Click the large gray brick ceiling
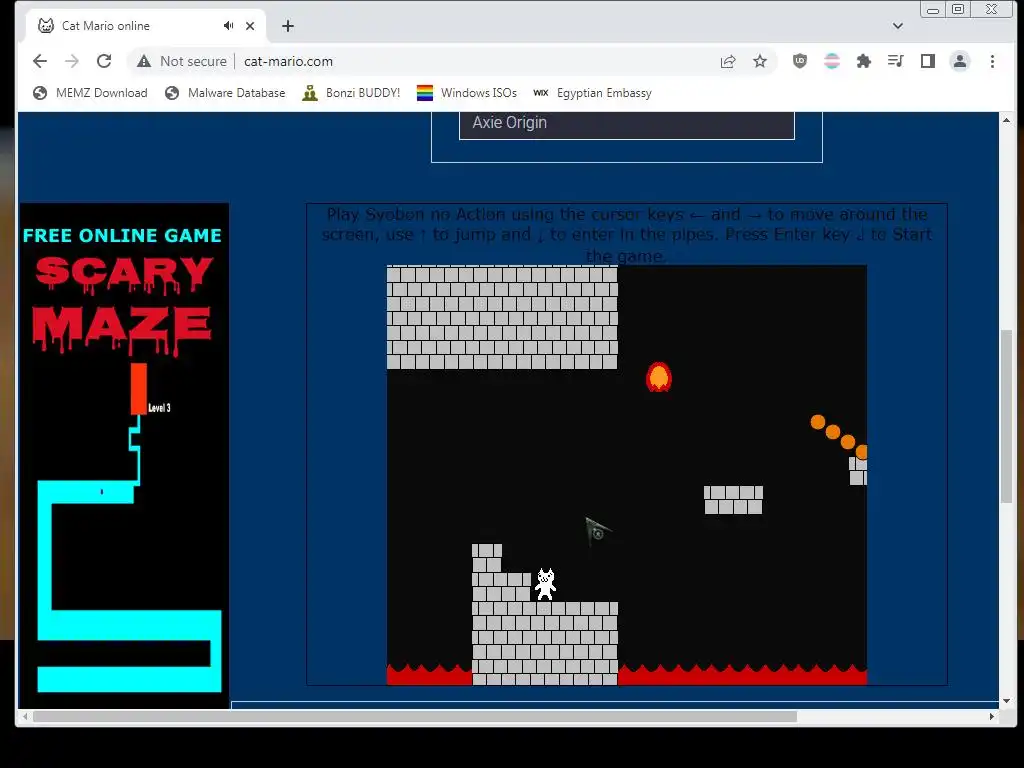 [x=502, y=317]
